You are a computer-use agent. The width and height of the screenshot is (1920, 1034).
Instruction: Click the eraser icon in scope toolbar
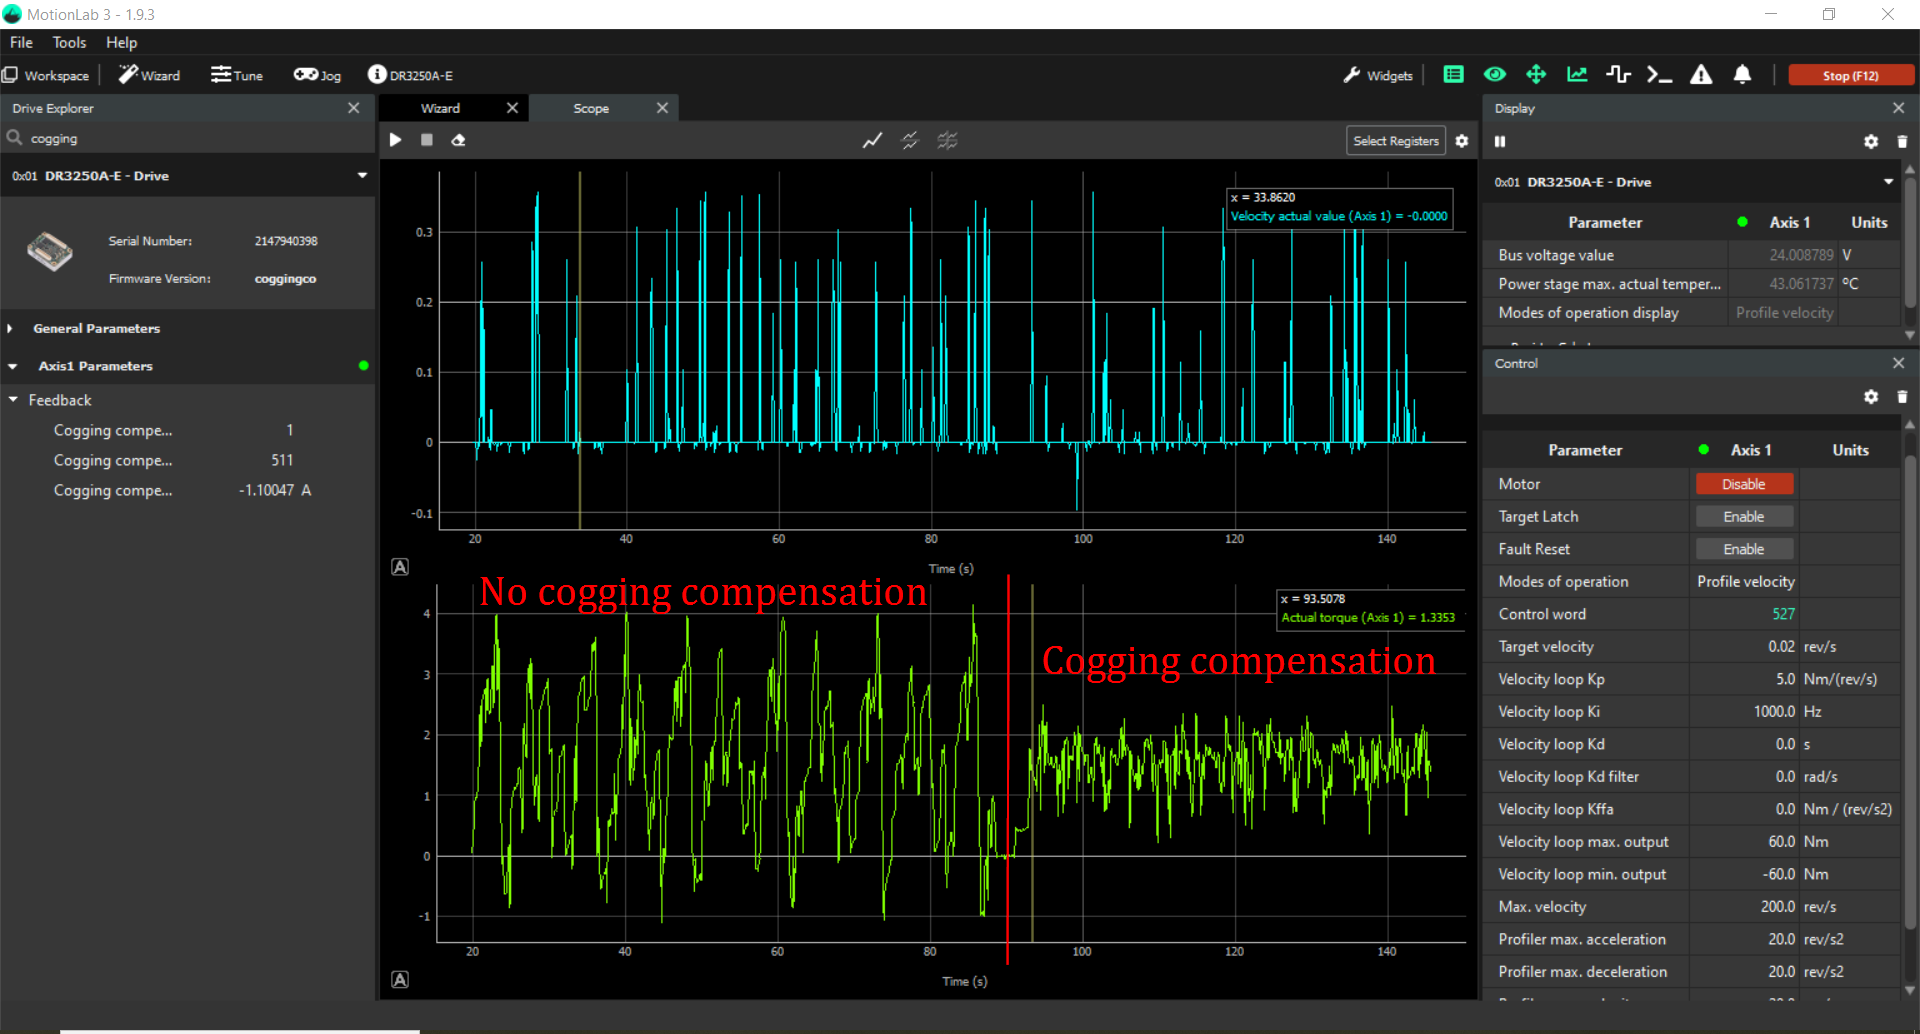(458, 140)
